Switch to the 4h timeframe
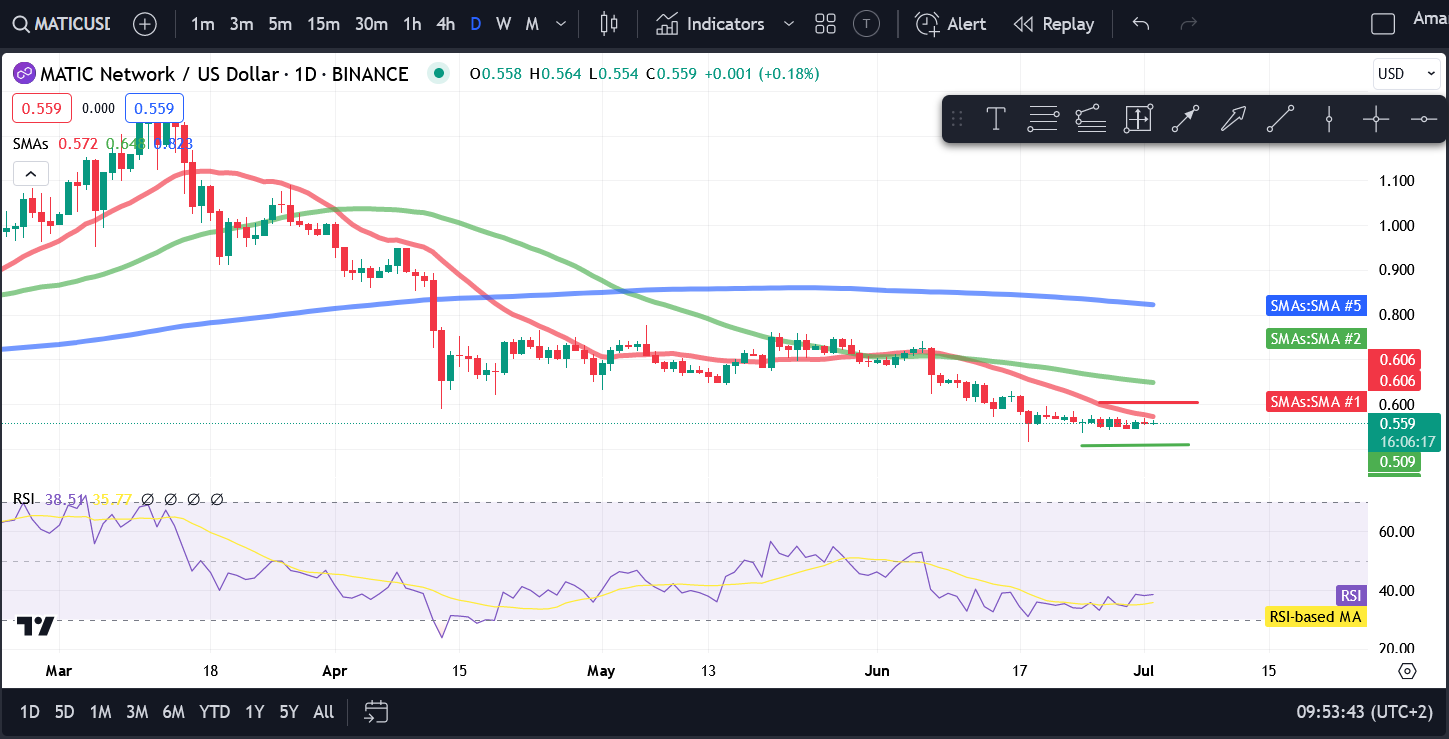The width and height of the screenshot is (1449, 739). (446, 24)
